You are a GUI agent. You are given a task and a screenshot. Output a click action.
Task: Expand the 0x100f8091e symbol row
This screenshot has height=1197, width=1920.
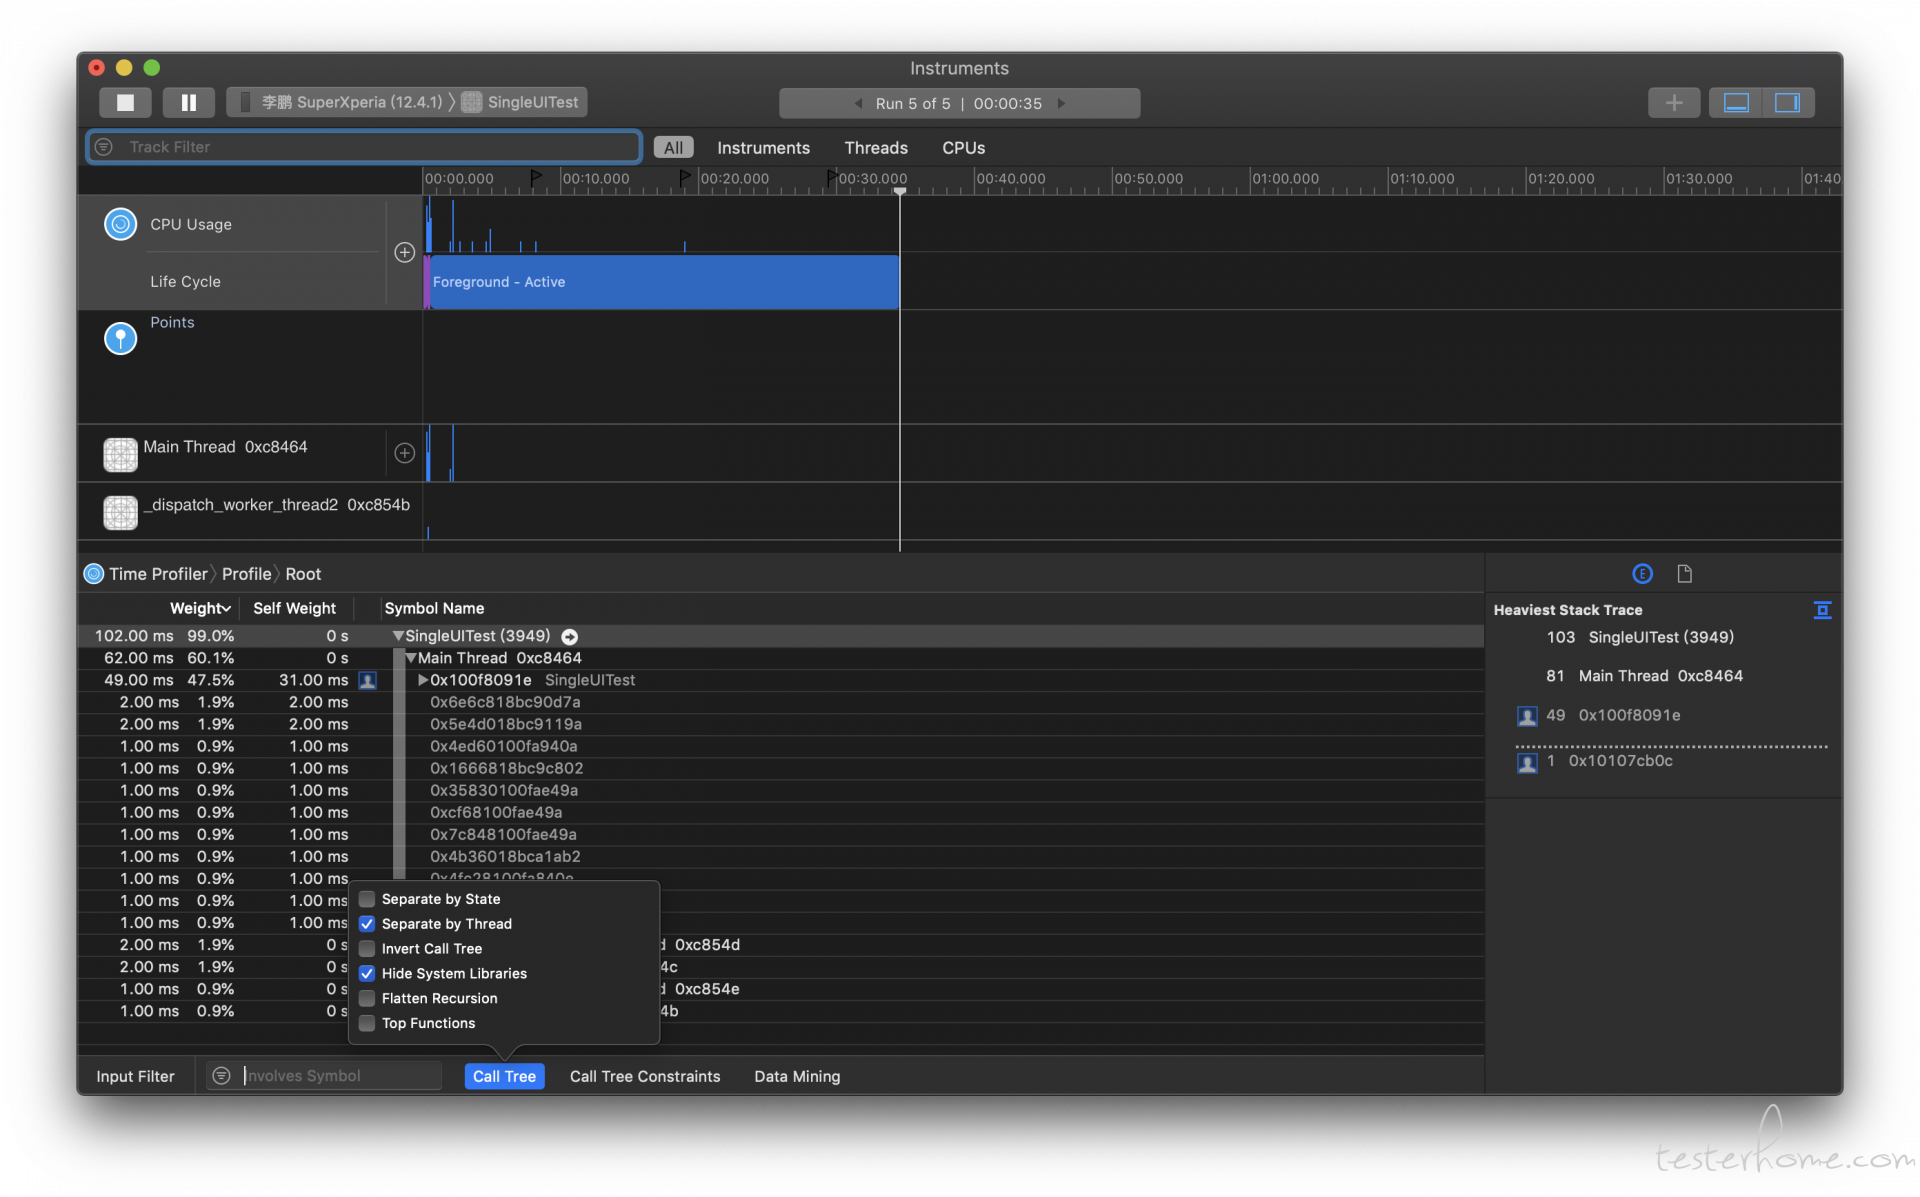(423, 680)
